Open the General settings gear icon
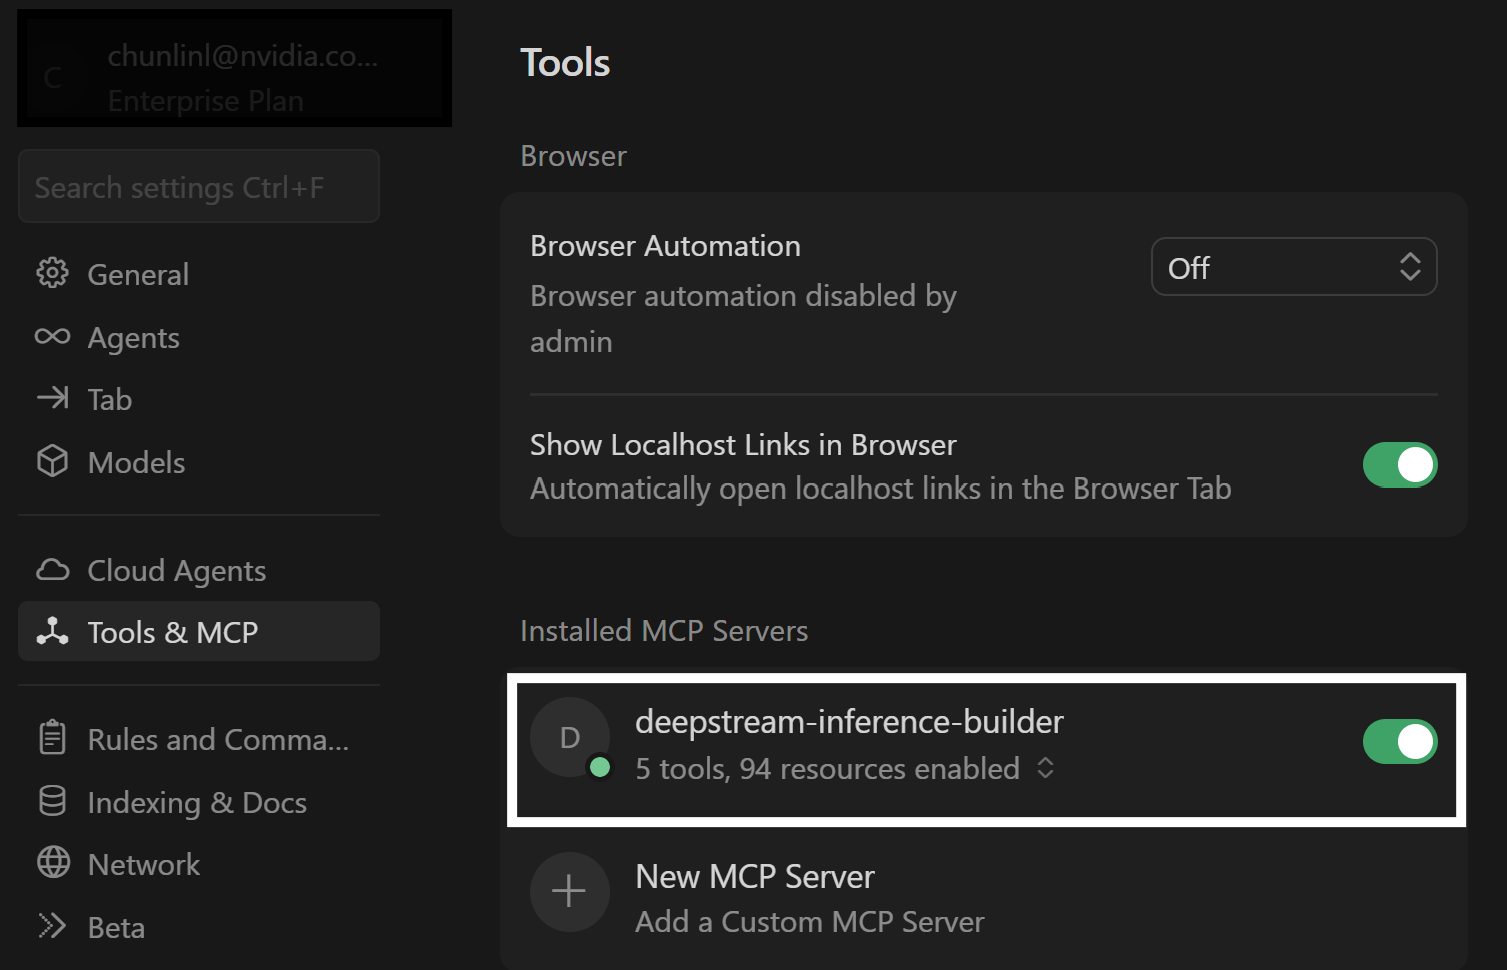1507x970 pixels. tap(53, 273)
